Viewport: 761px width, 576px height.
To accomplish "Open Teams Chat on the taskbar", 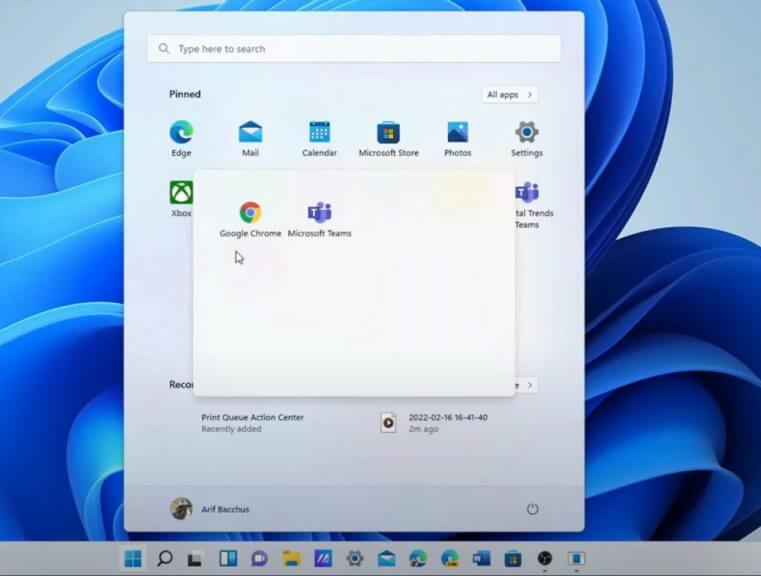I will coord(260,559).
